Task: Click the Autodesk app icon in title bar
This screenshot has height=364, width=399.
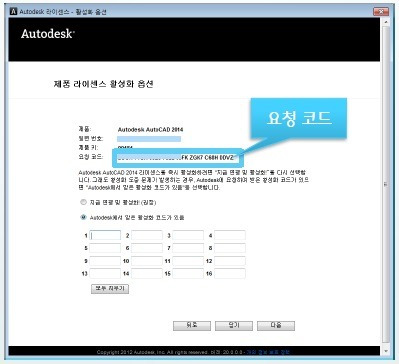Action: (x=14, y=12)
